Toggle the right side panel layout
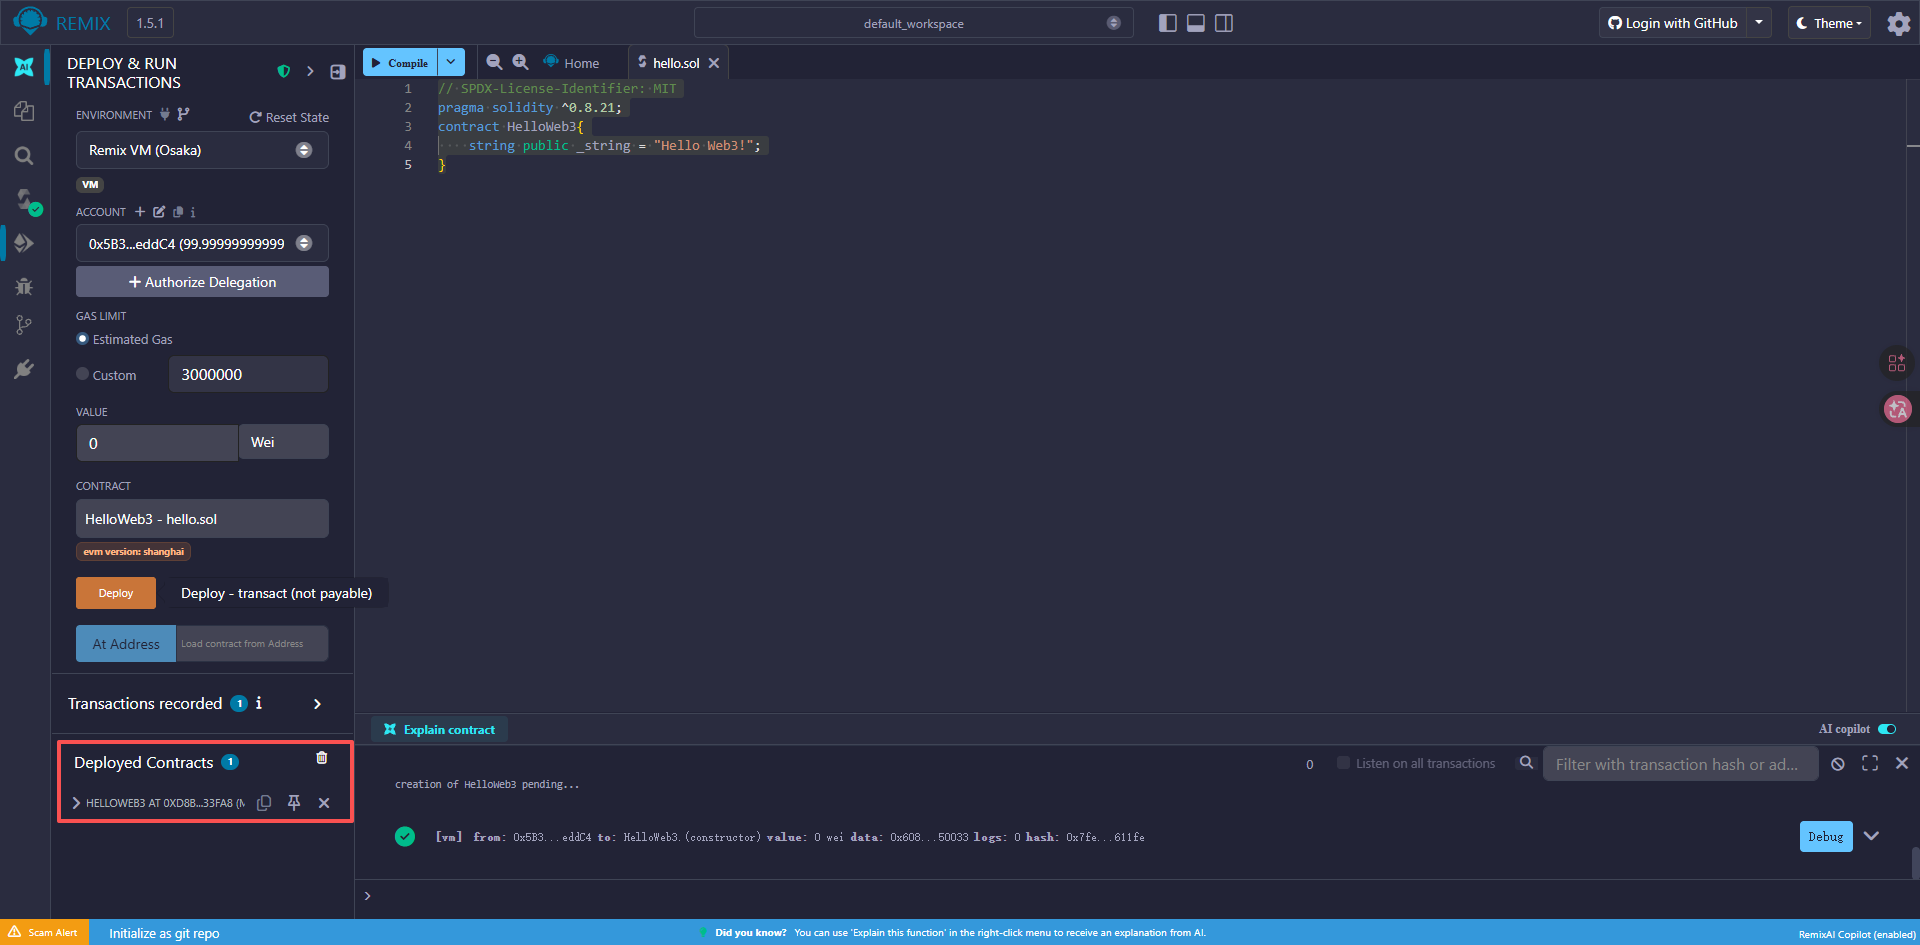 tap(1223, 23)
